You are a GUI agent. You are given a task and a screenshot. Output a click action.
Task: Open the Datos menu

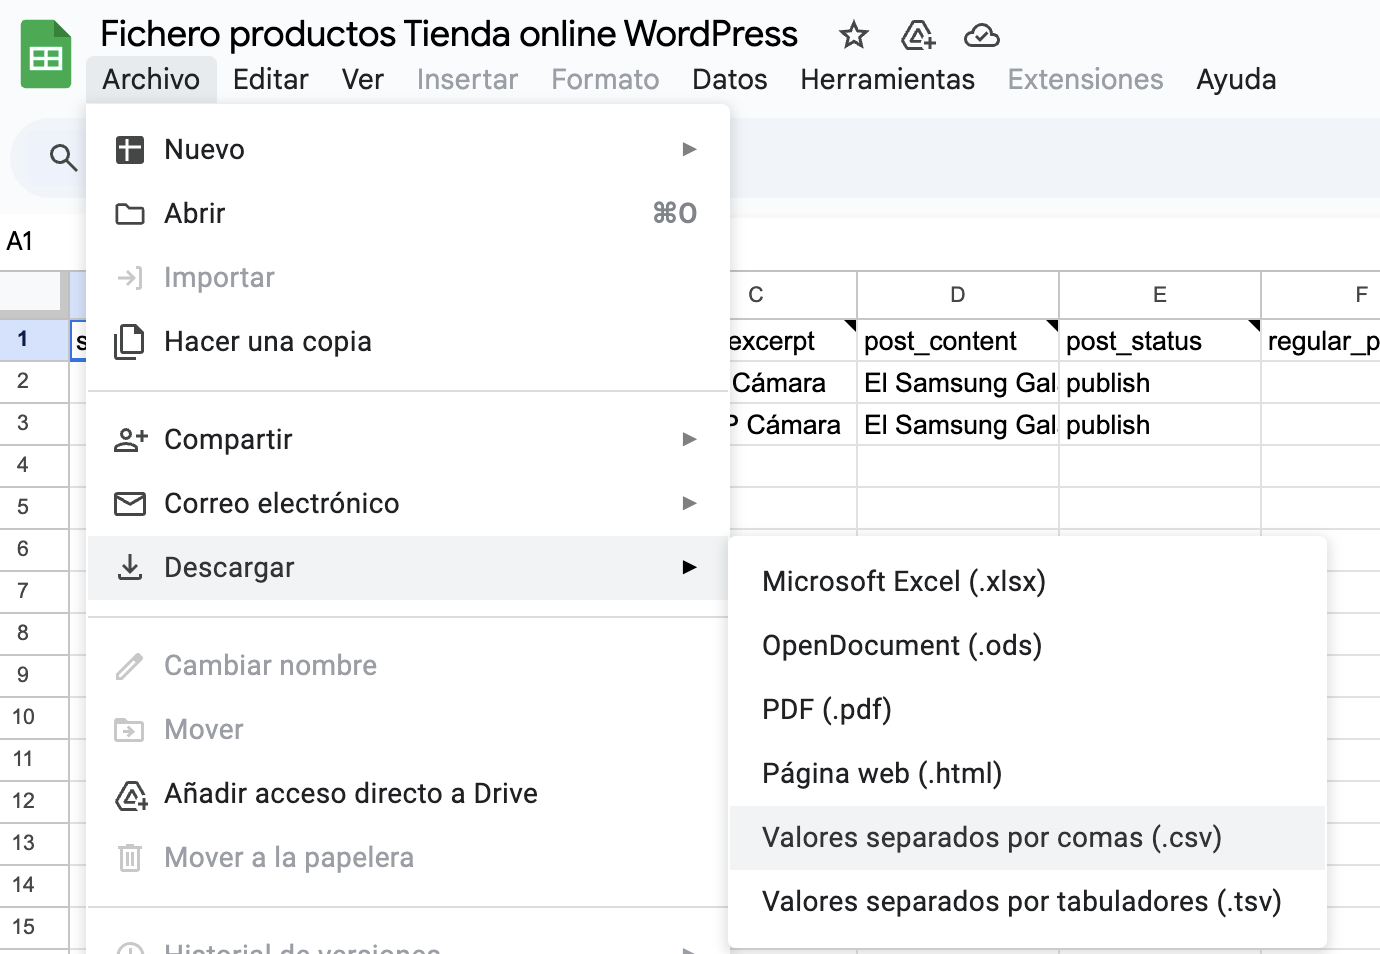coord(730,80)
